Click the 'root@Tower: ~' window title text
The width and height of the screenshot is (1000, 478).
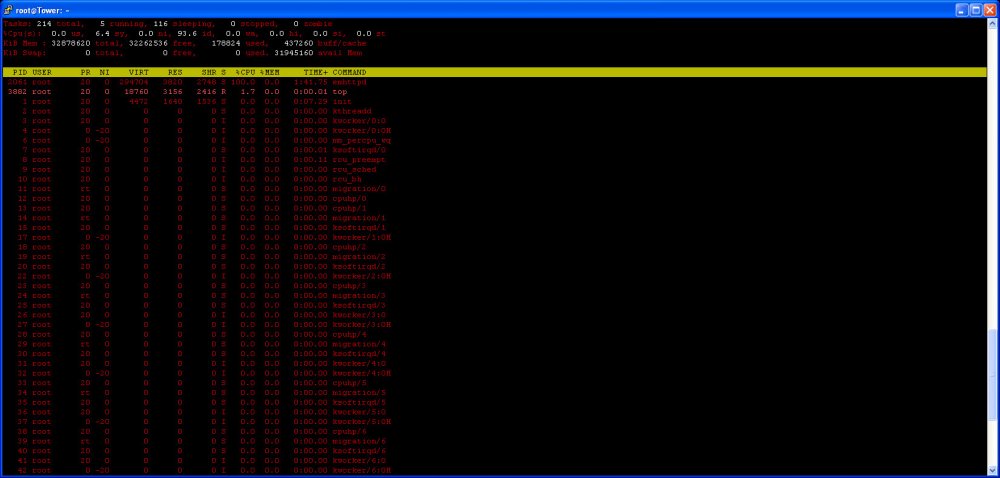[x=42, y=11]
